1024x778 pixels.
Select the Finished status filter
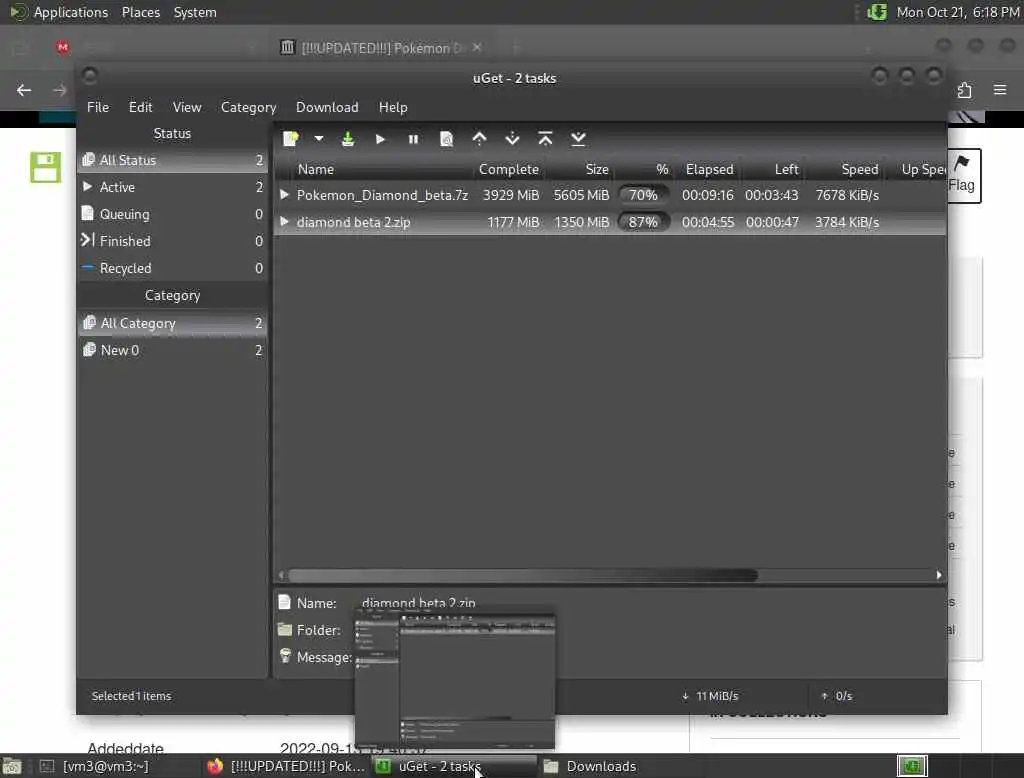pyautogui.click(x=172, y=241)
